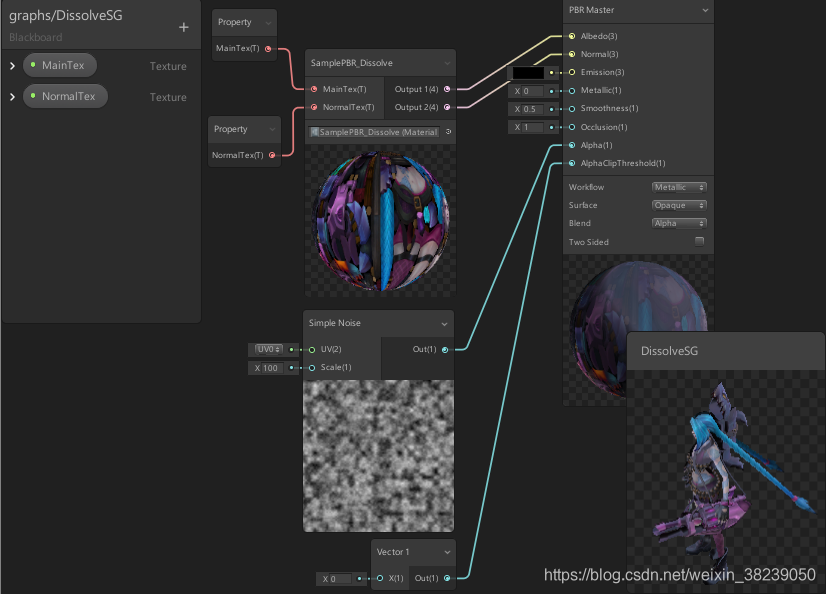Select the SamplePBR_Dissolve node title

[x=352, y=63]
